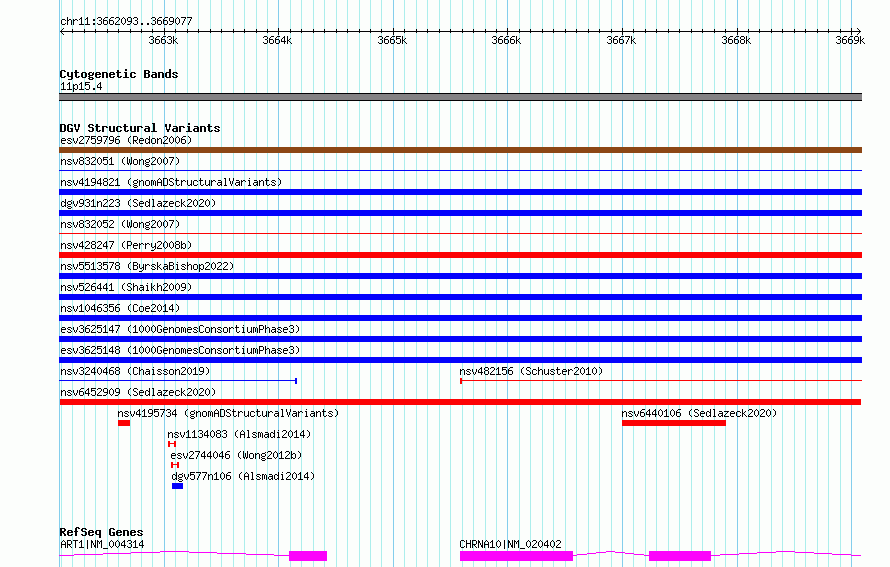This screenshot has width=890, height=567.
Task: Select nsv1134083 (Alsmadi2014) variant label
Action: (x=239, y=434)
